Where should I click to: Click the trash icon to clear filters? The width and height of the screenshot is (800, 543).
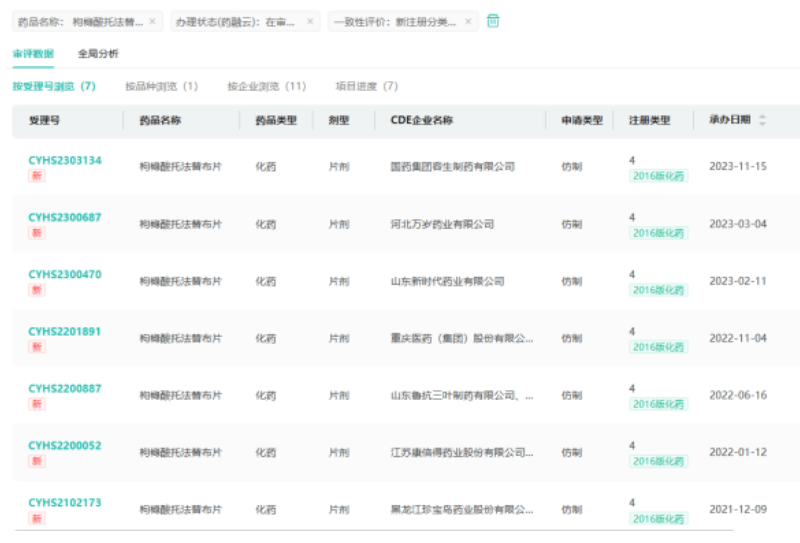click(x=493, y=21)
